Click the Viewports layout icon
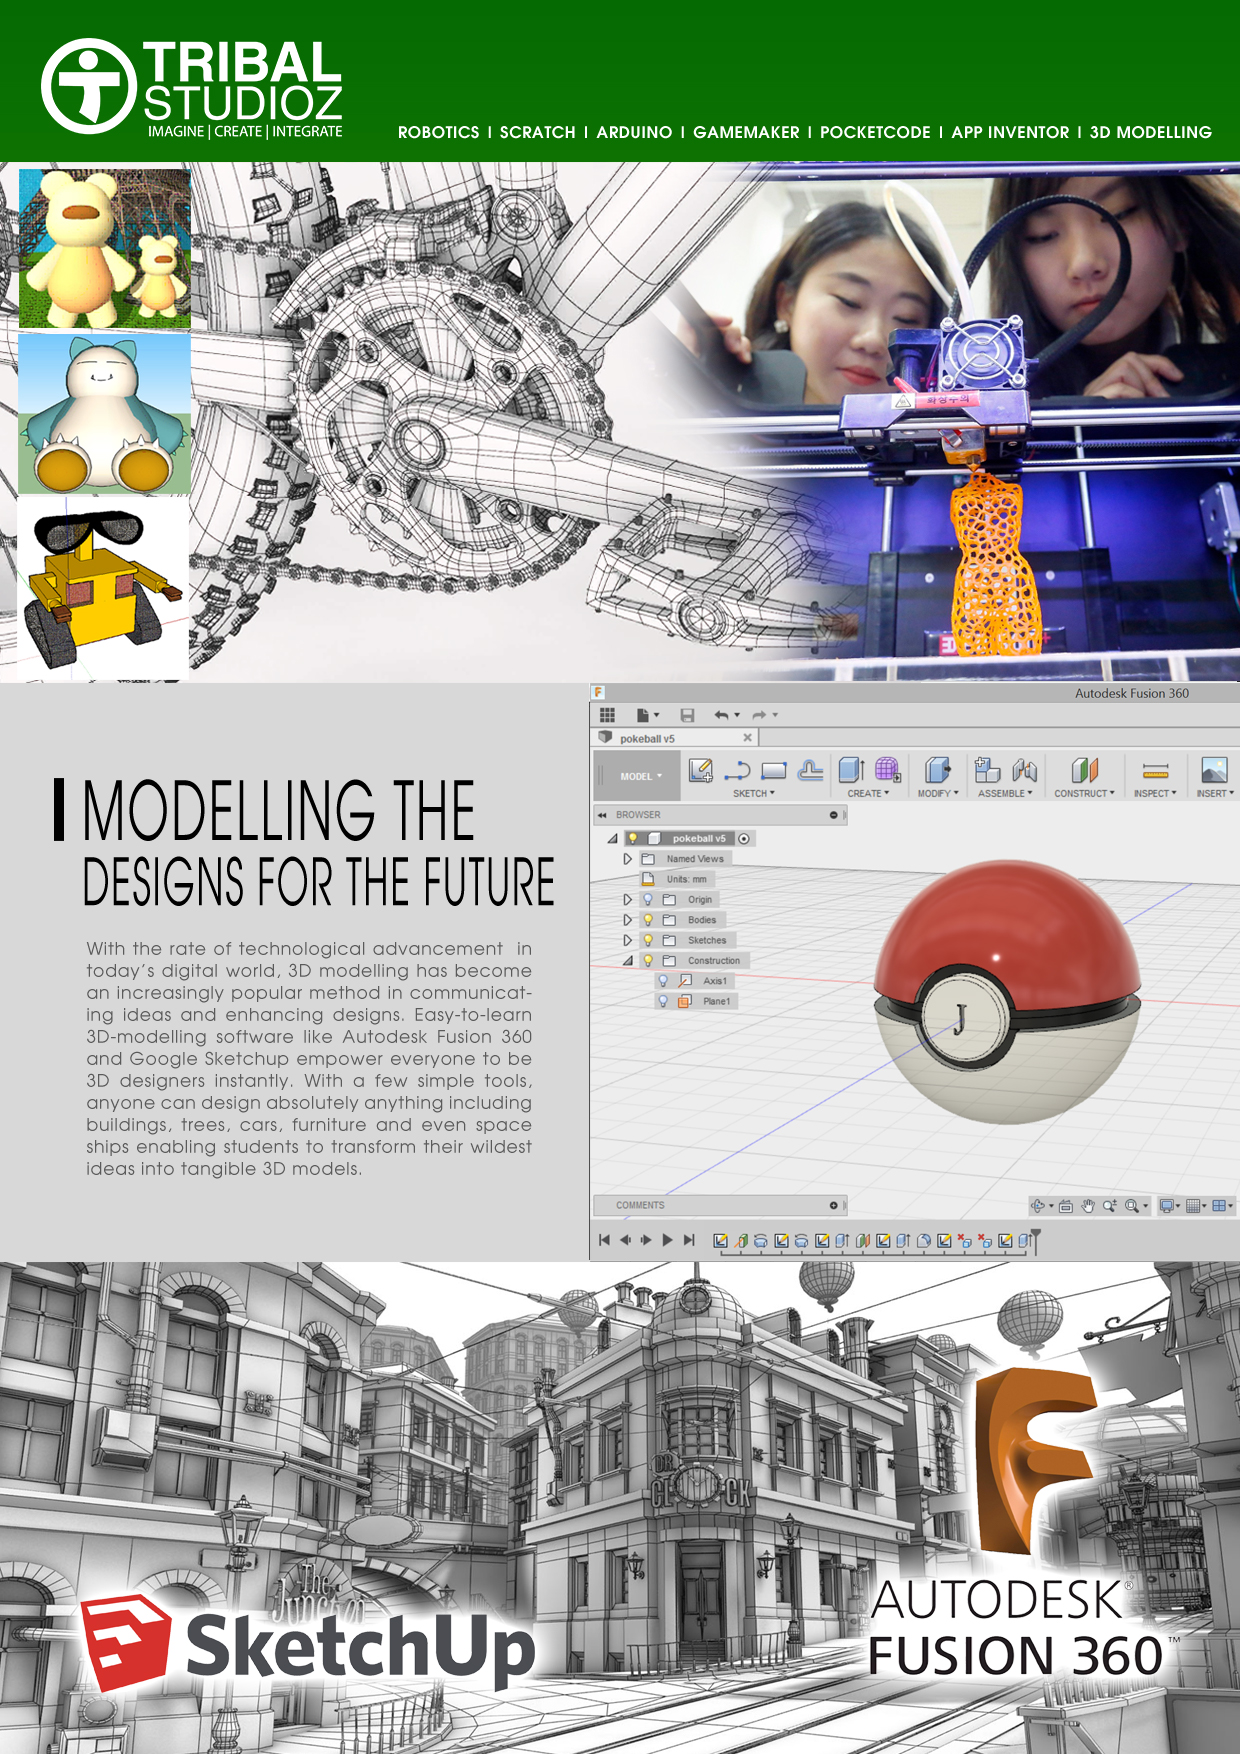The height and width of the screenshot is (1754, 1240). click(1219, 1206)
